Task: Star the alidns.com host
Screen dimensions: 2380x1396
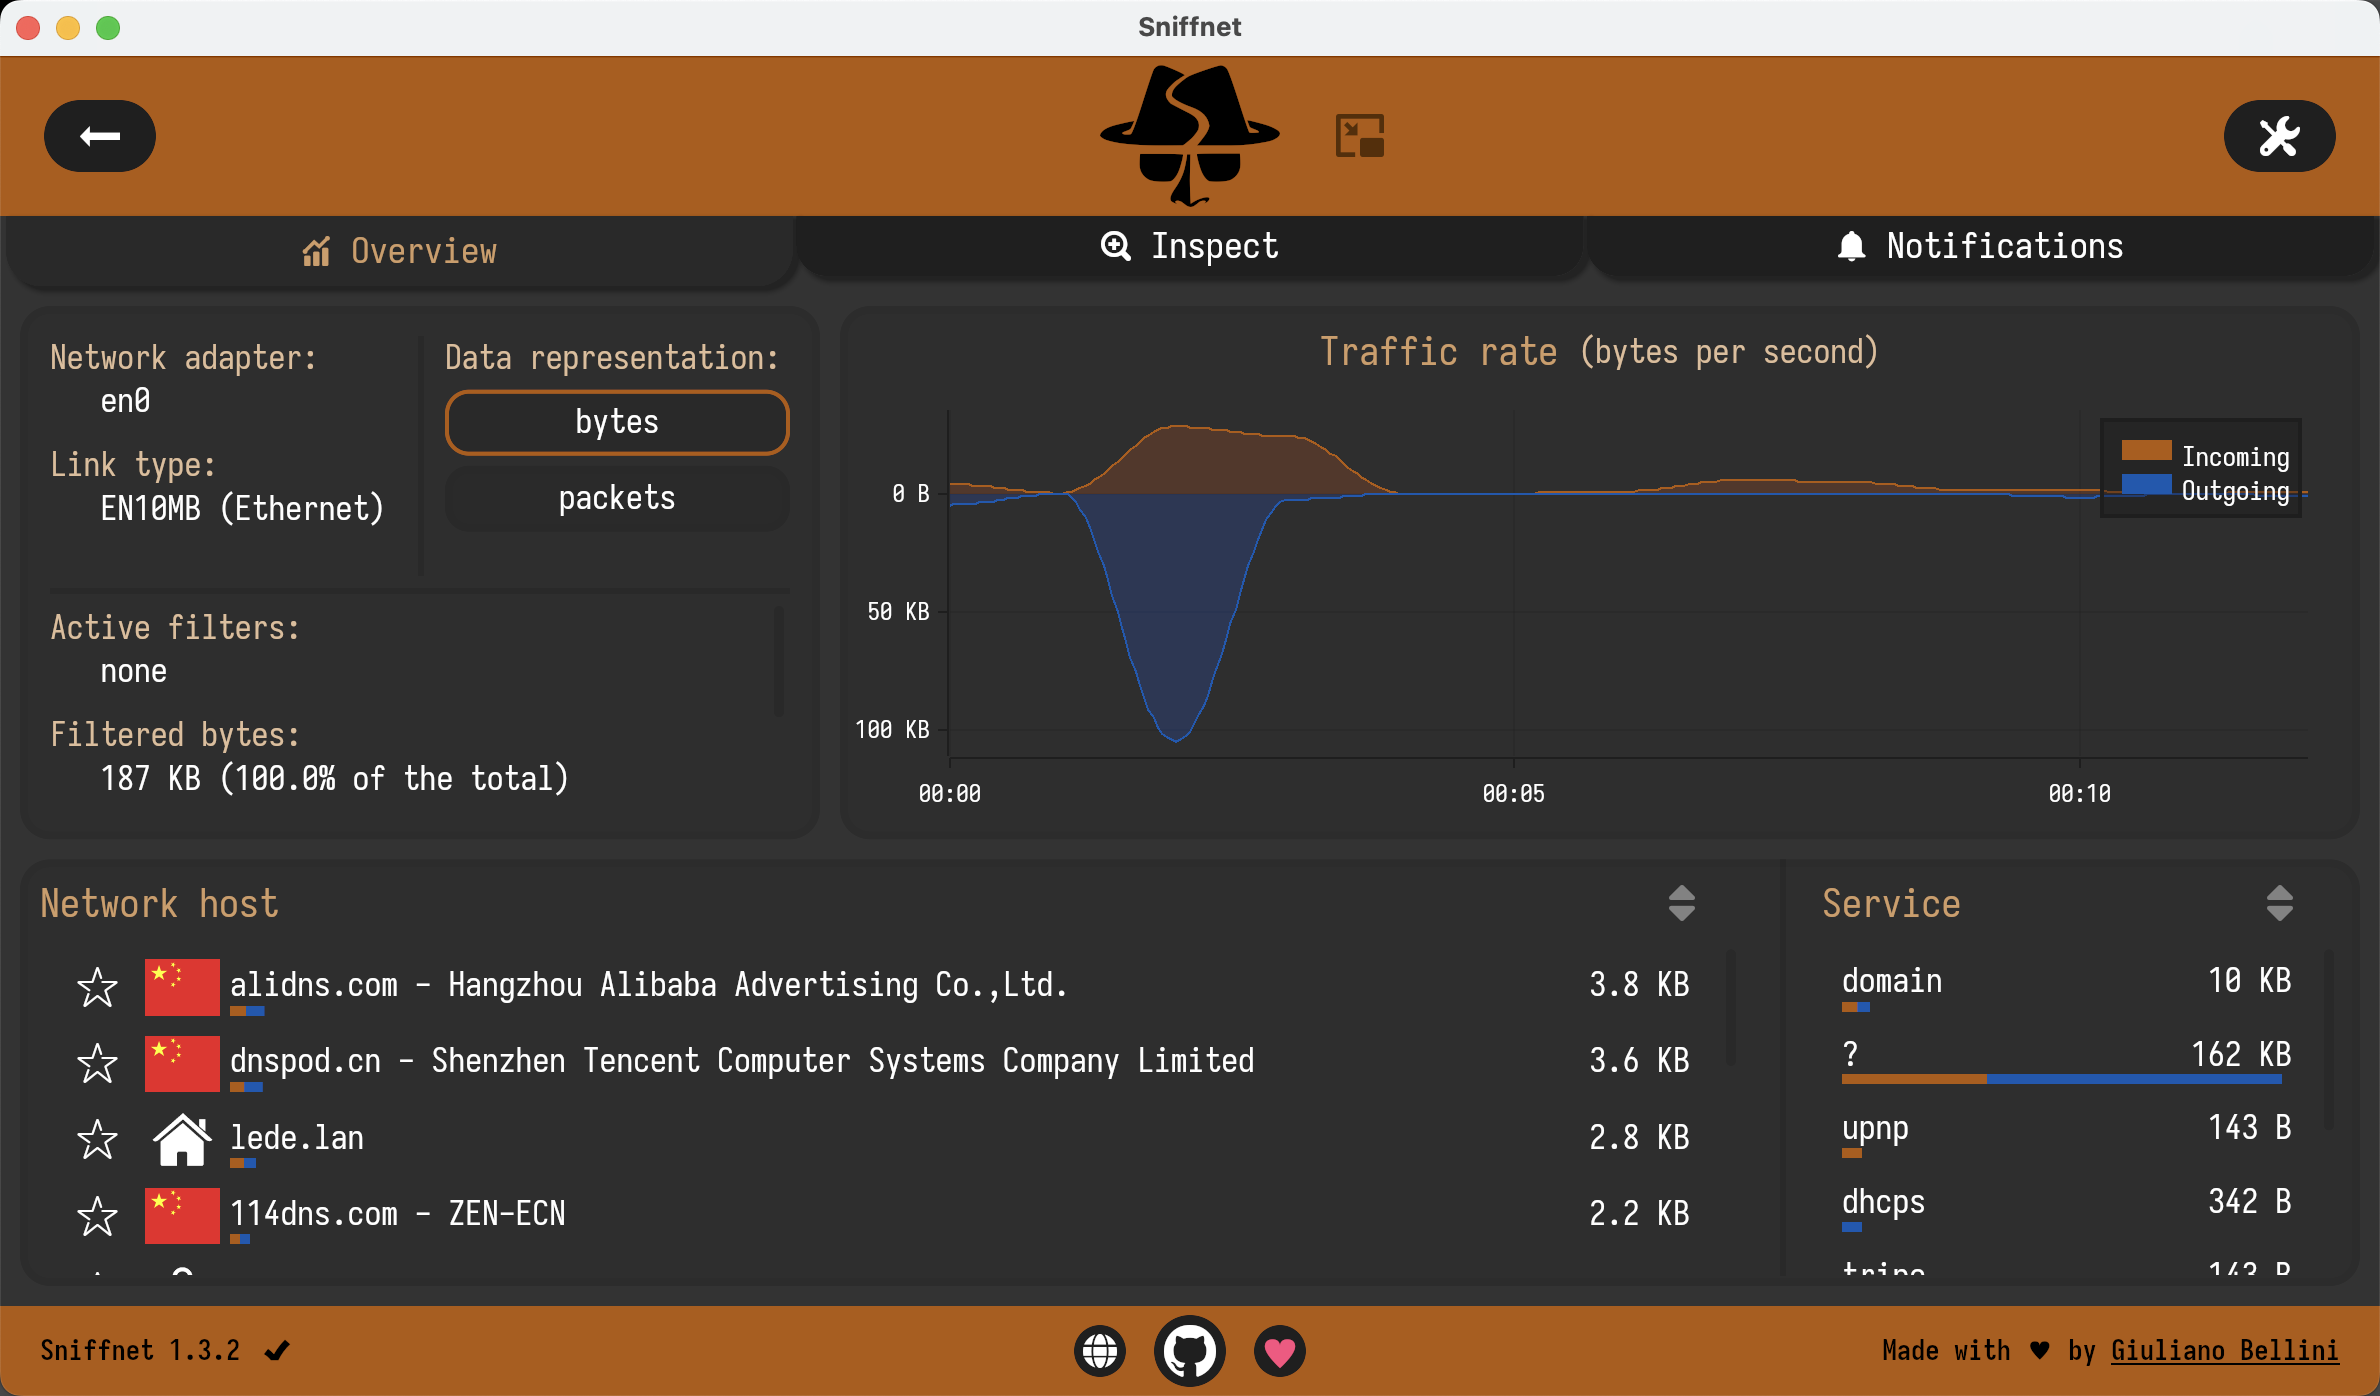Action: click(97, 987)
